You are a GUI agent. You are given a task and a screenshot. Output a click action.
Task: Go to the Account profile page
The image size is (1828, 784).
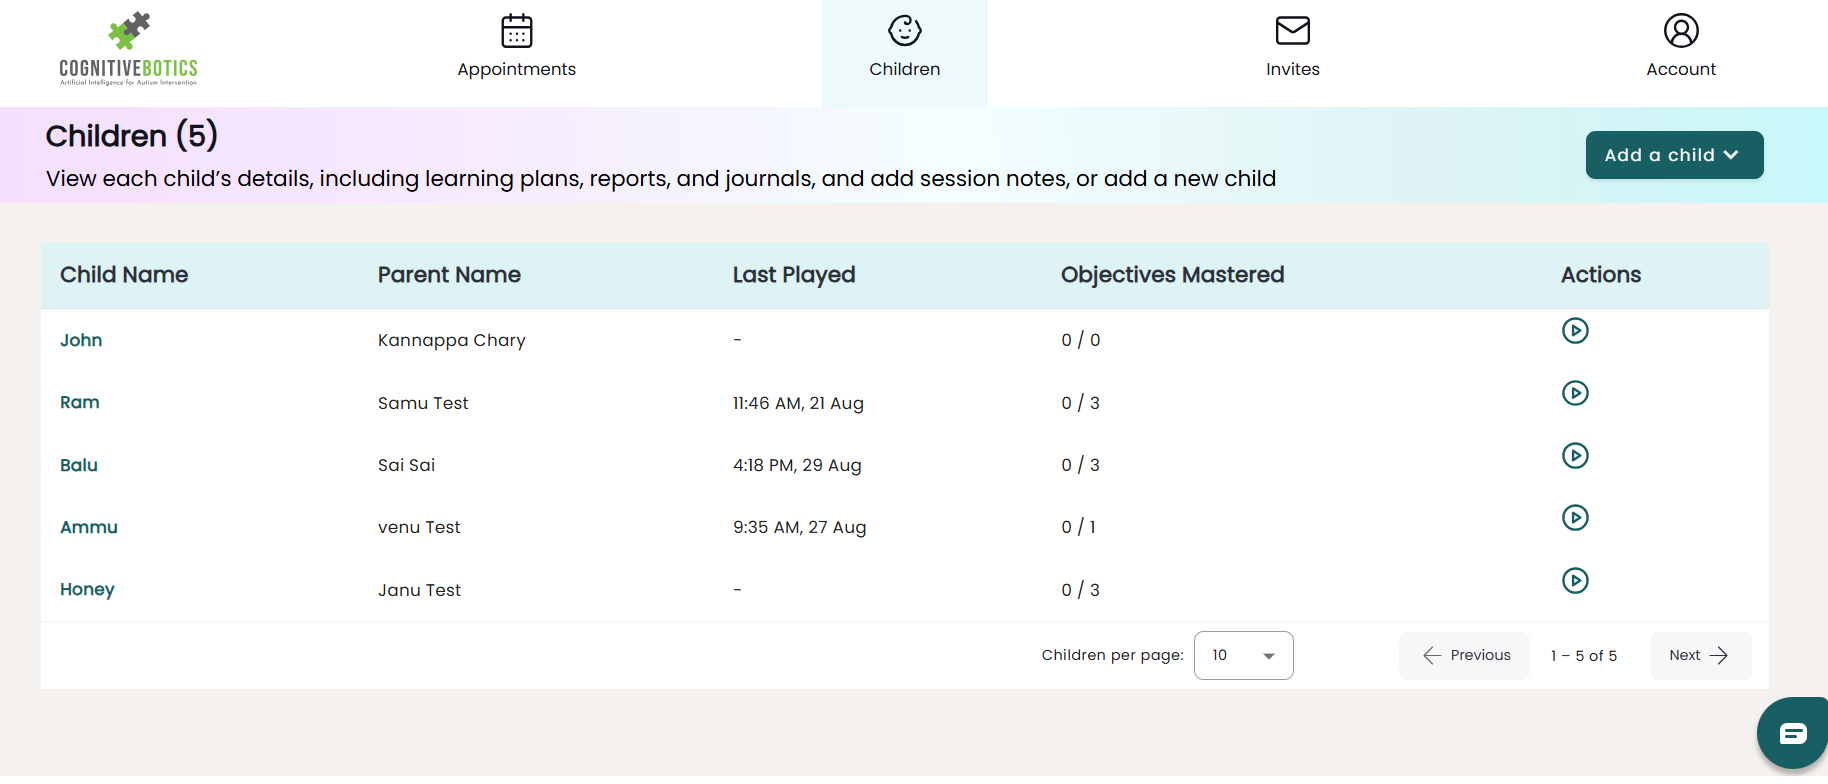pyautogui.click(x=1680, y=48)
